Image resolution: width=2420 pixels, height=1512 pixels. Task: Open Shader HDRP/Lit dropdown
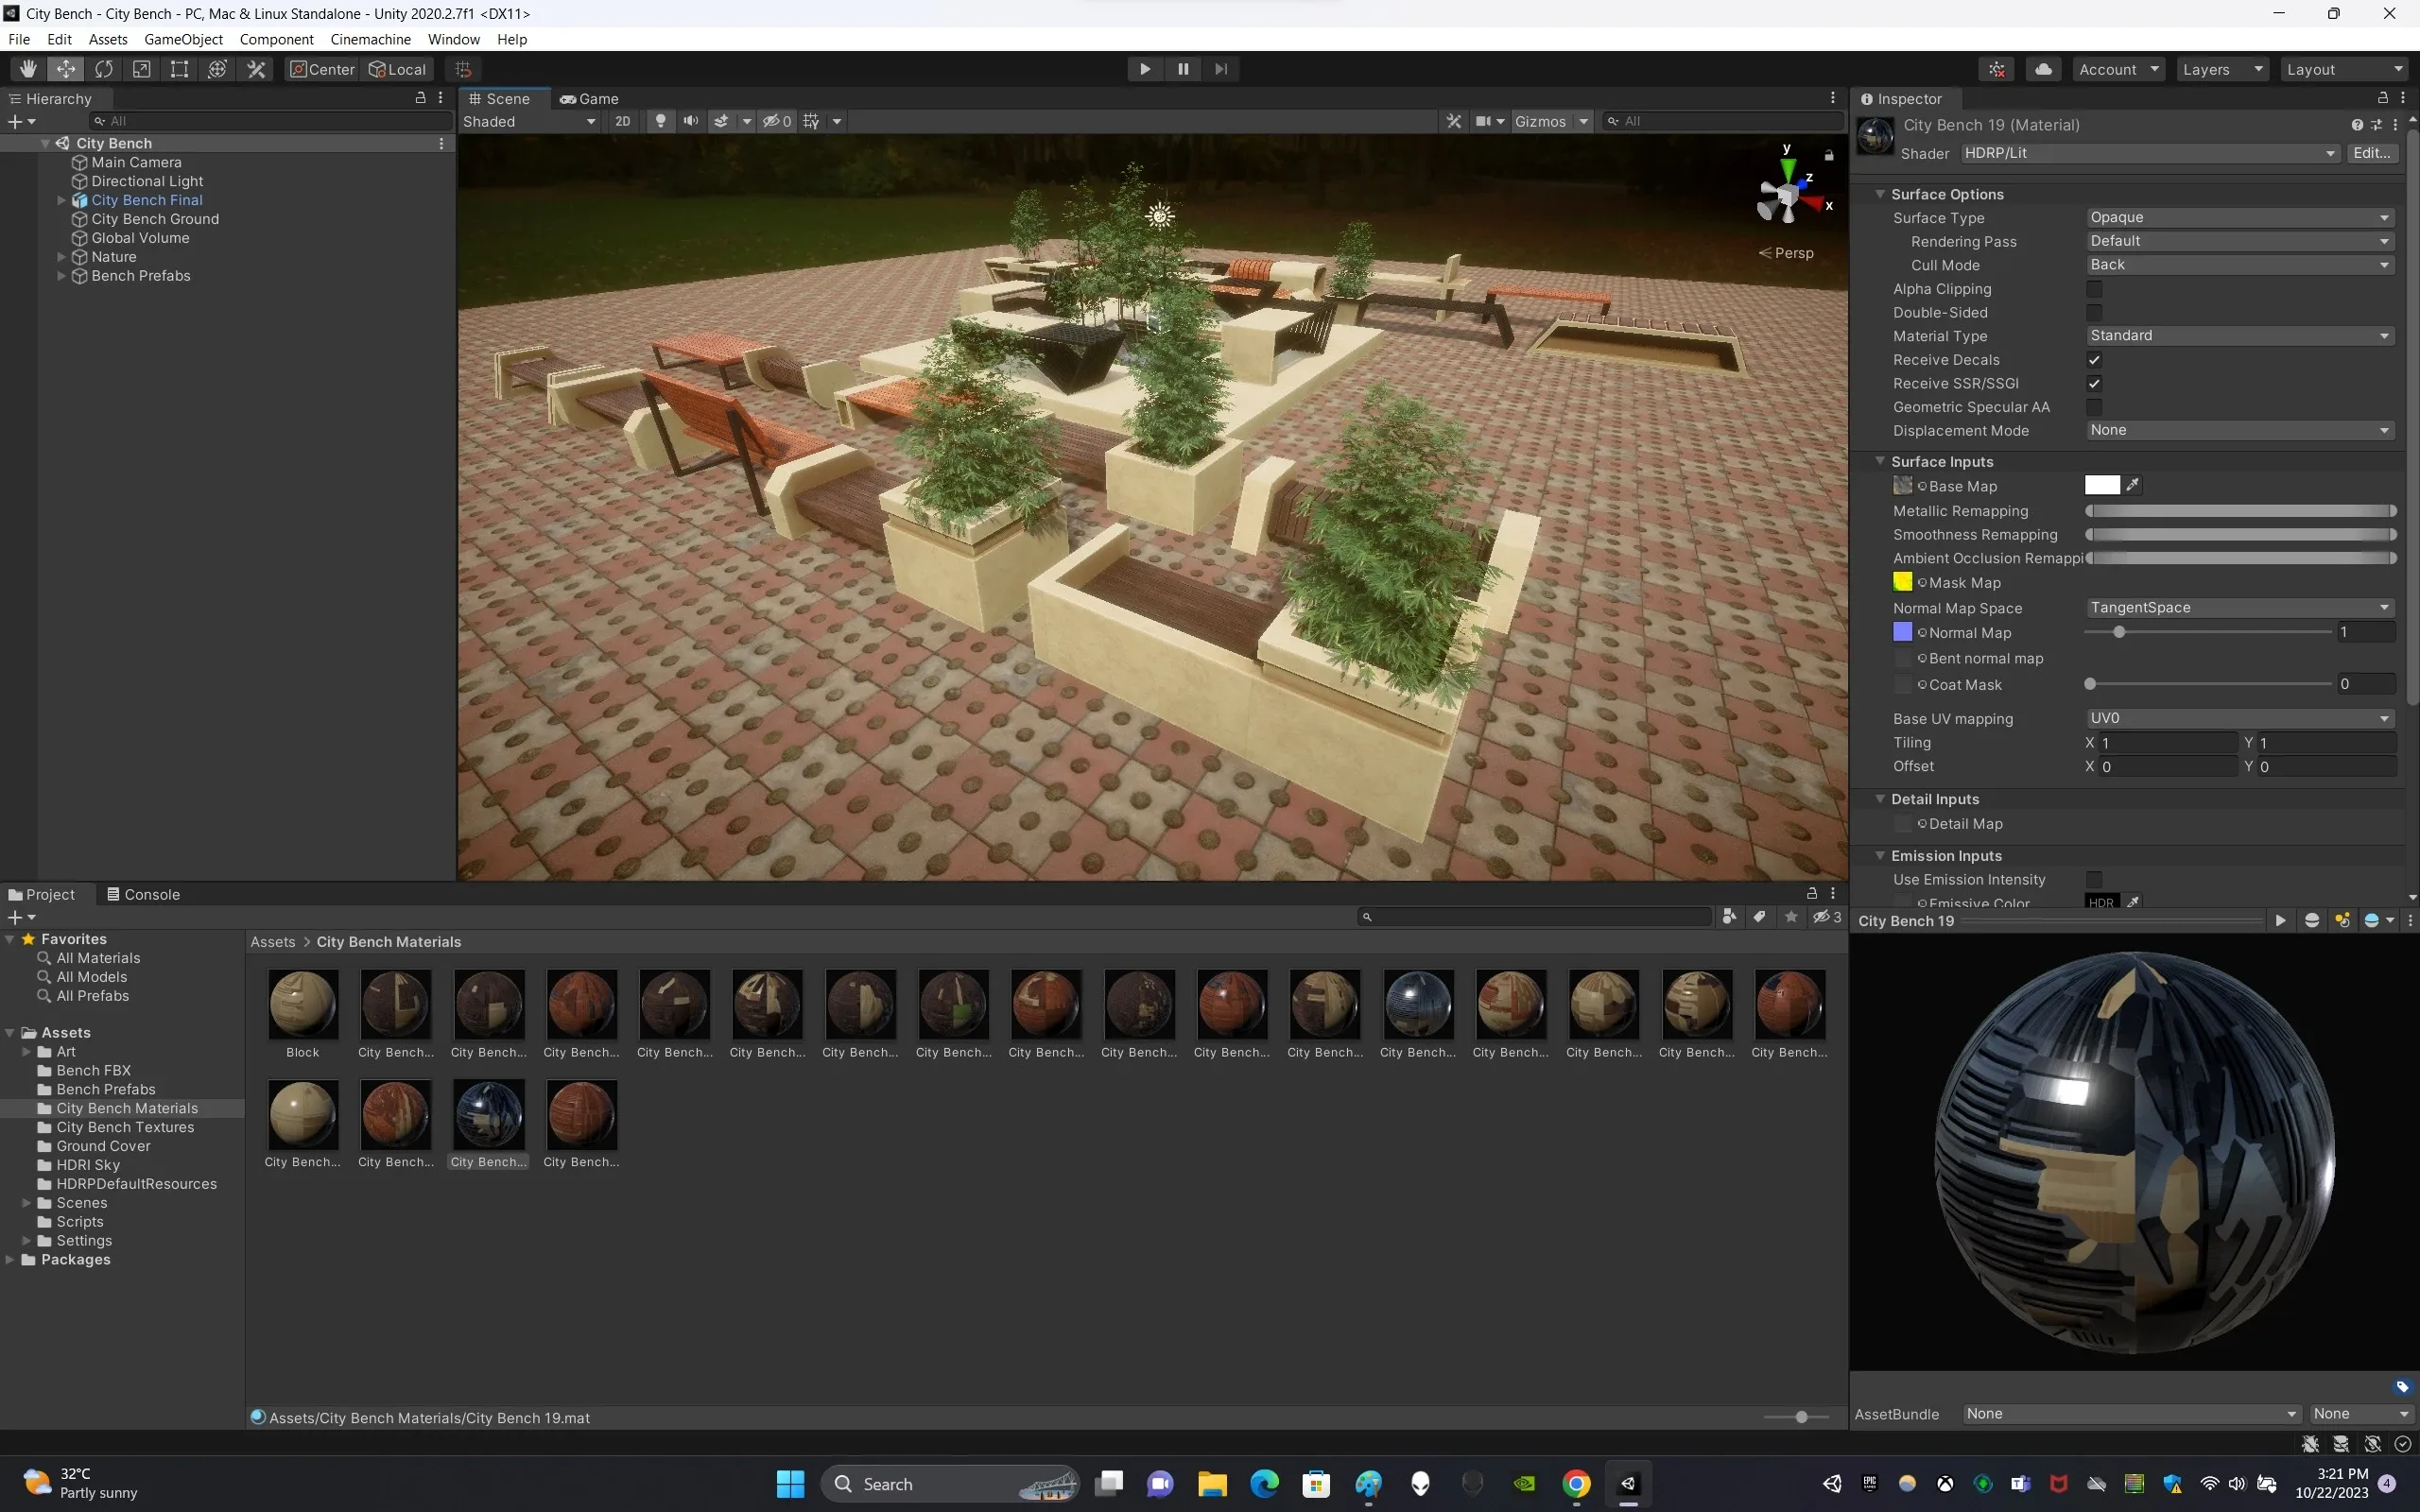tap(2150, 153)
